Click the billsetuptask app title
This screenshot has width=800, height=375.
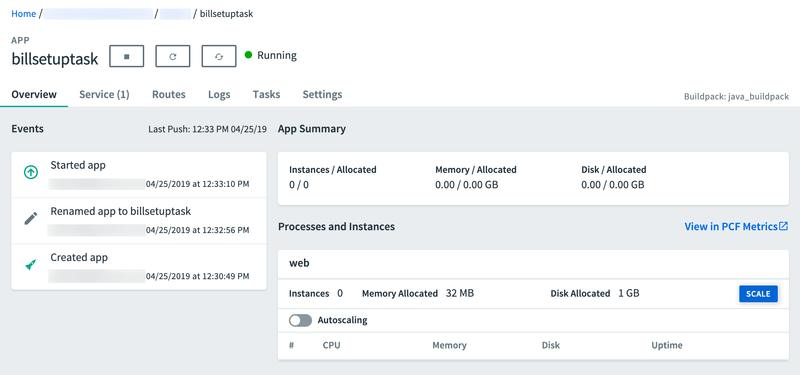point(55,59)
